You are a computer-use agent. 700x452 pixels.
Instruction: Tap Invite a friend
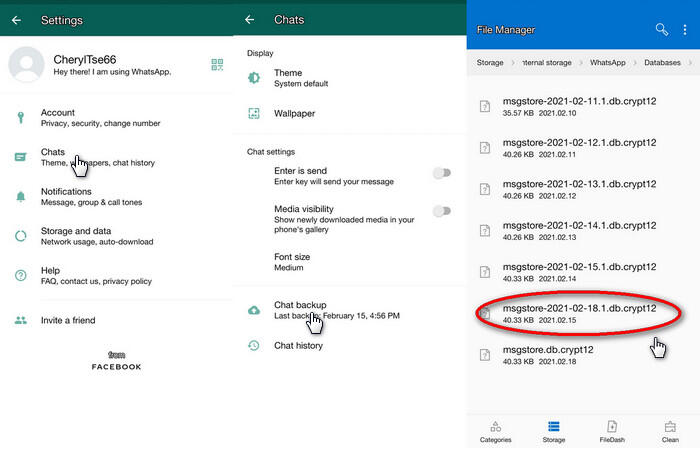[68, 320]
